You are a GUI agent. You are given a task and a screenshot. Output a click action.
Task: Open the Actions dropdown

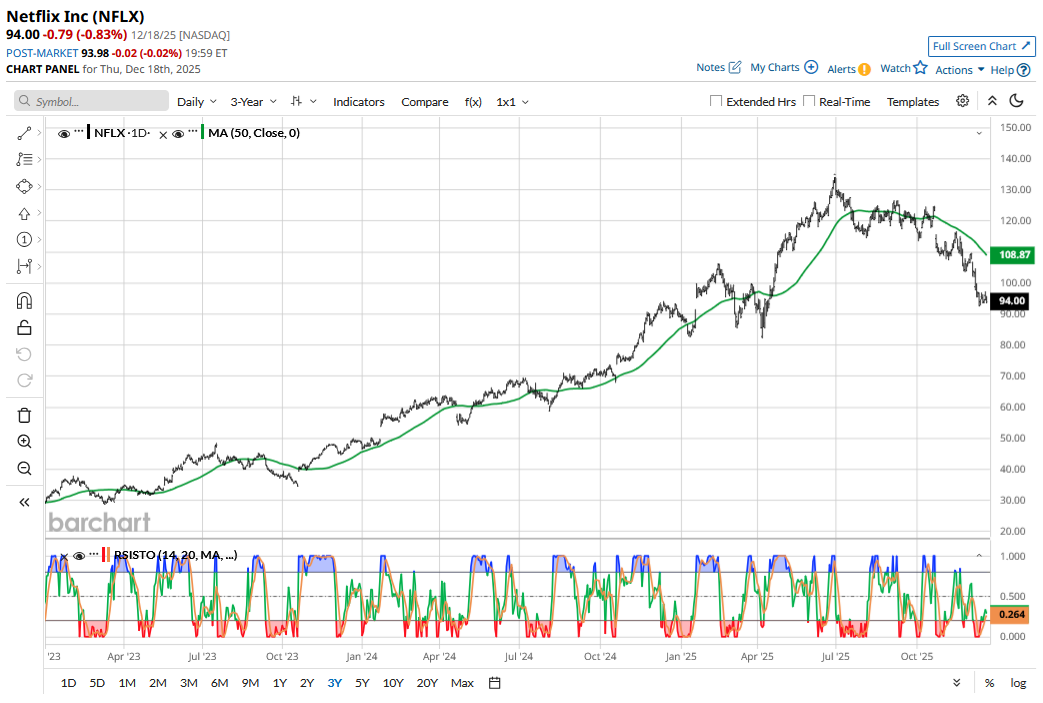(960, 70)
